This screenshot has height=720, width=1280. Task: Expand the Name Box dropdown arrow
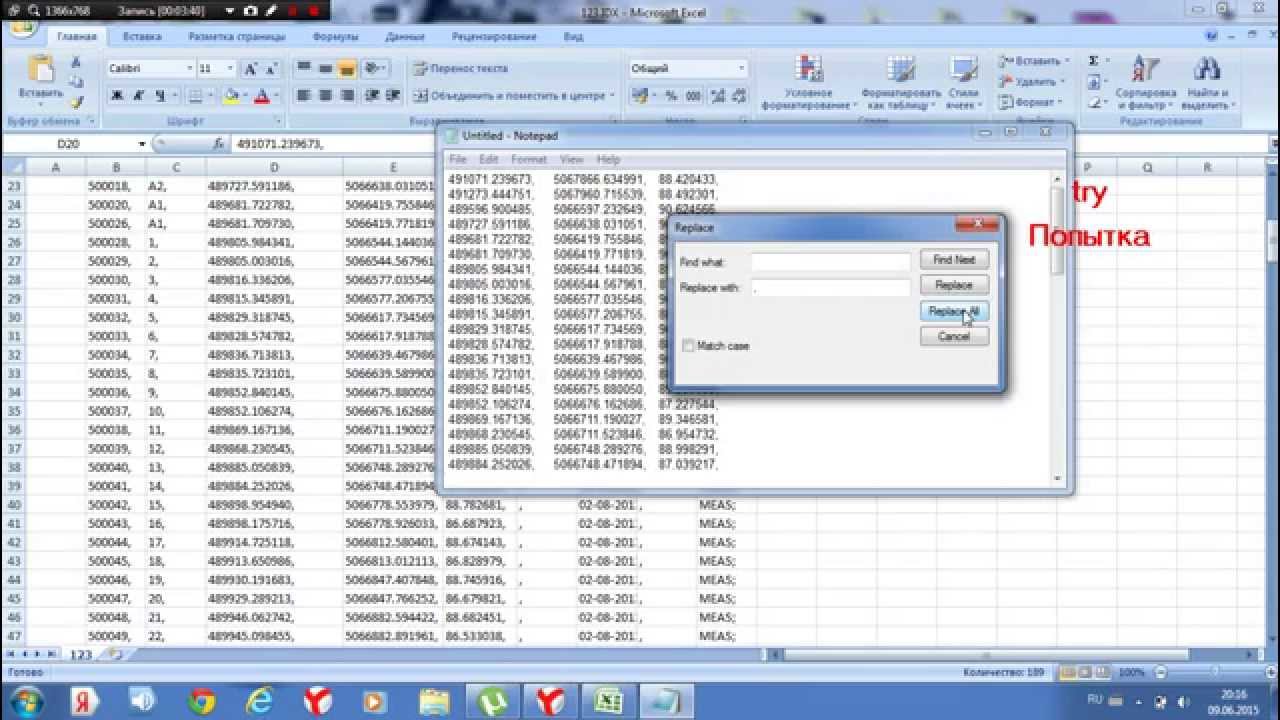pos(142,144)
